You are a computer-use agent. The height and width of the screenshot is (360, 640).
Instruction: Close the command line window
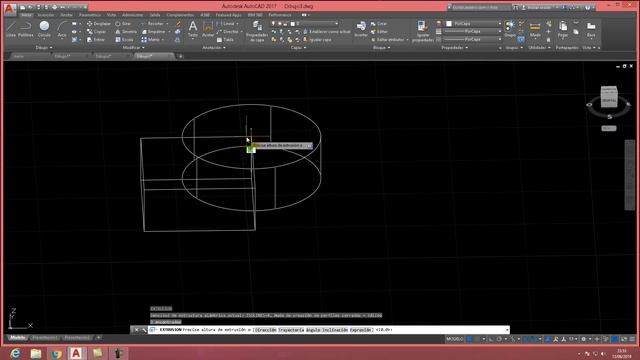136,330
